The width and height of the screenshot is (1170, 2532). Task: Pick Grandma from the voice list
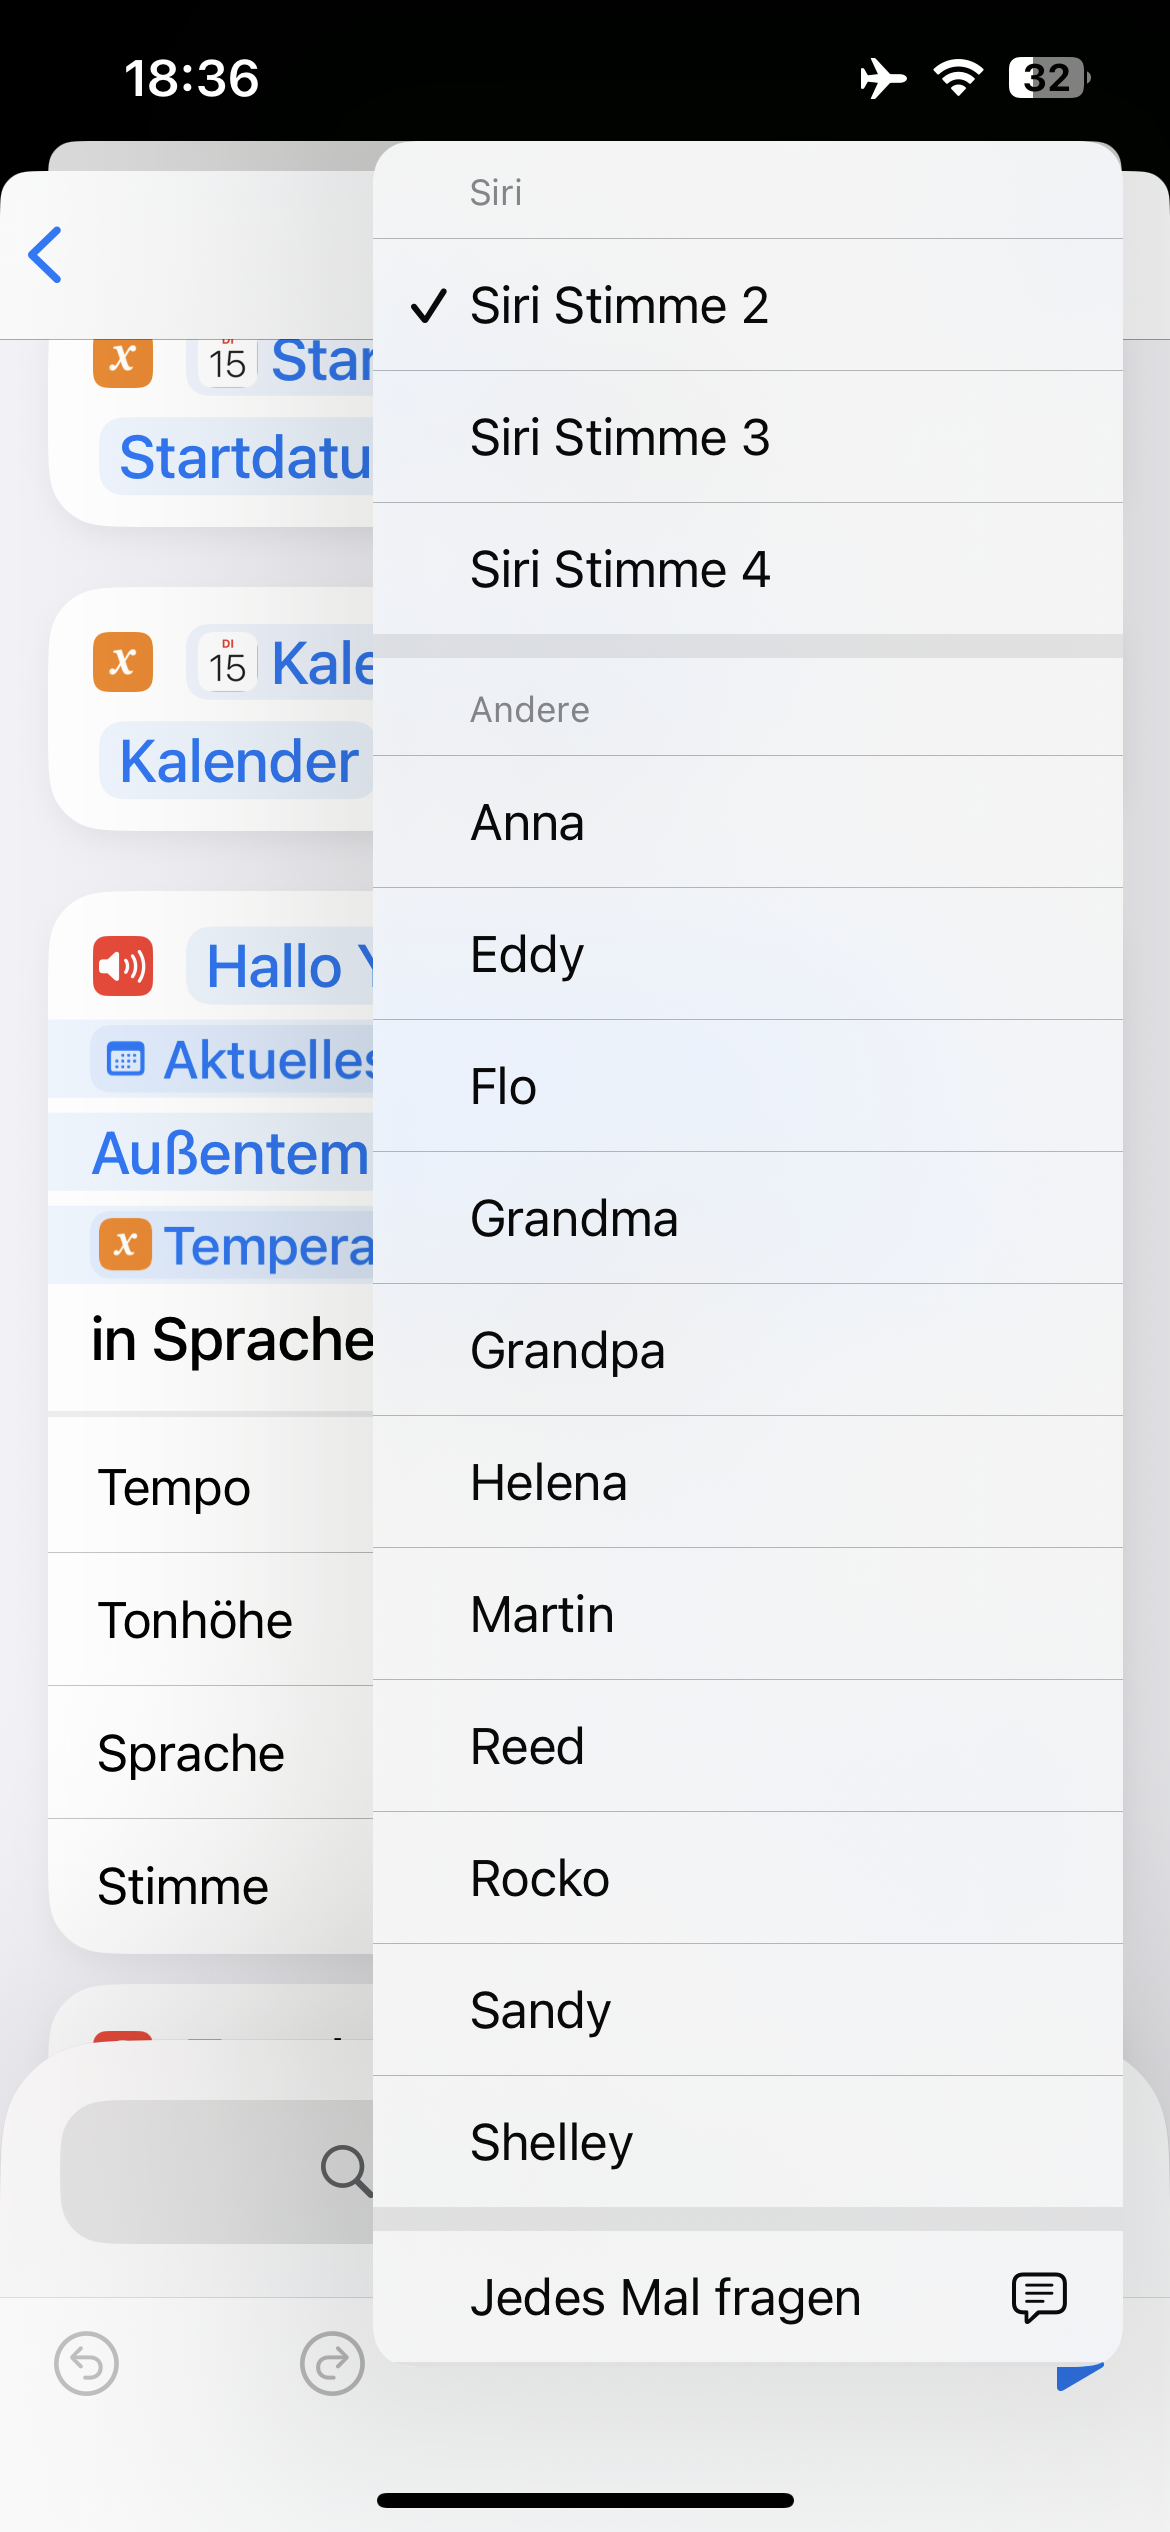click(x=575, y=1219)
